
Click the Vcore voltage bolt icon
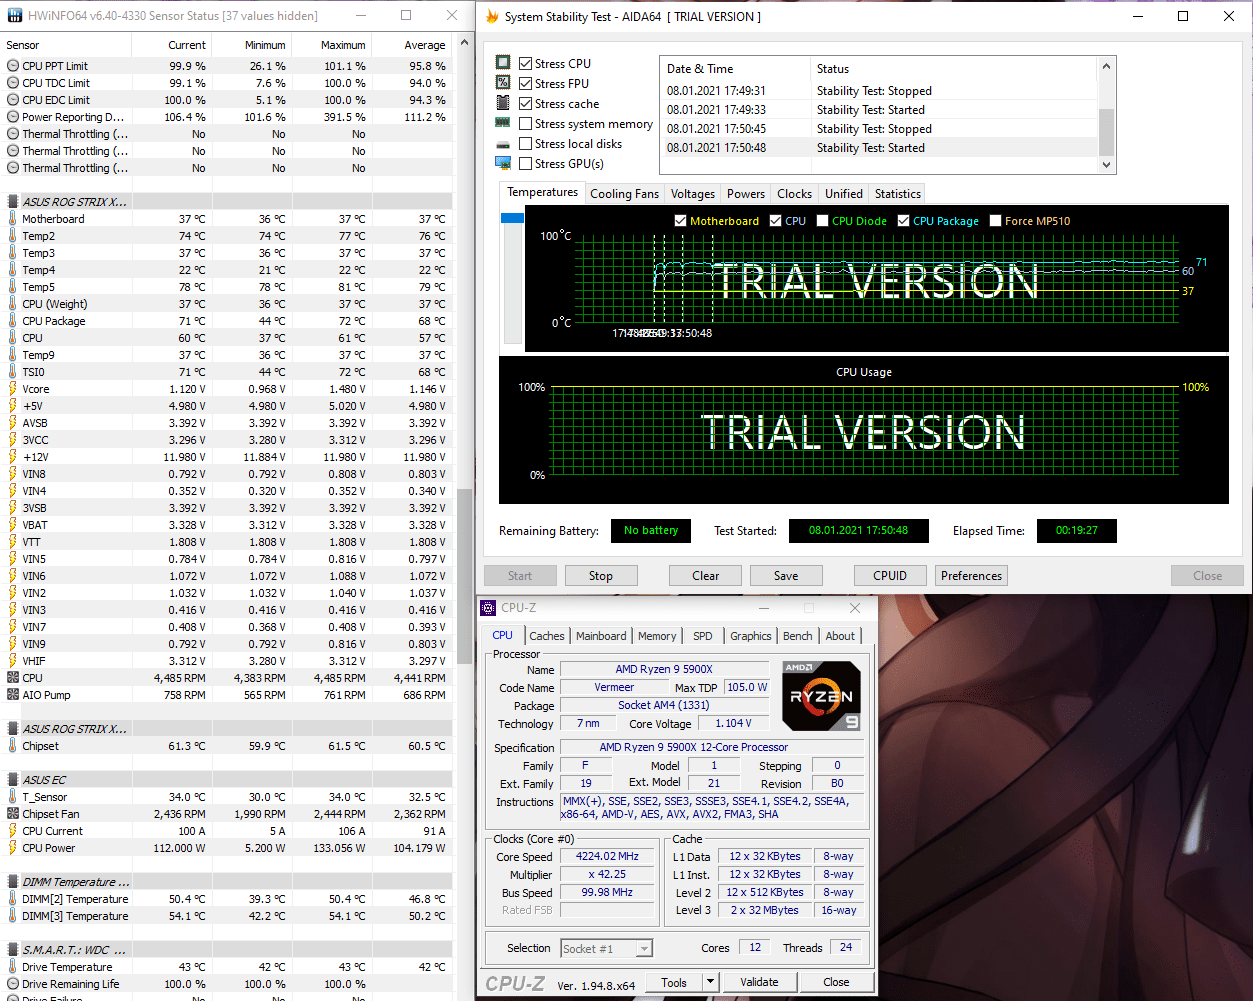click(x=13, y=389)
